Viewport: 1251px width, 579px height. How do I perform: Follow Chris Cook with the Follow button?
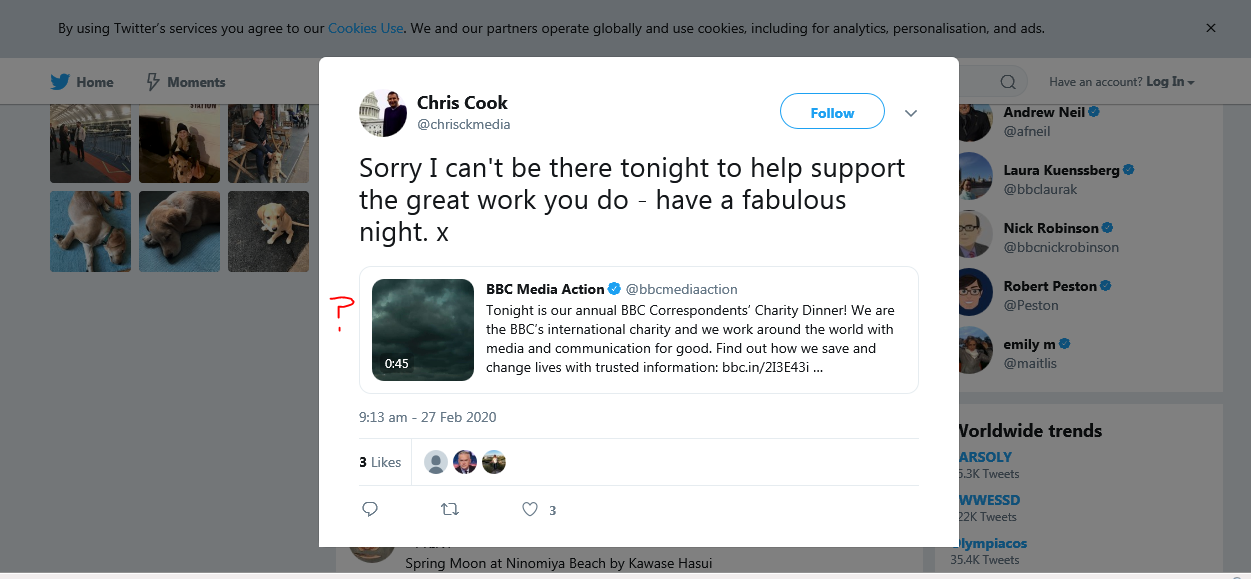pos(832,112)
